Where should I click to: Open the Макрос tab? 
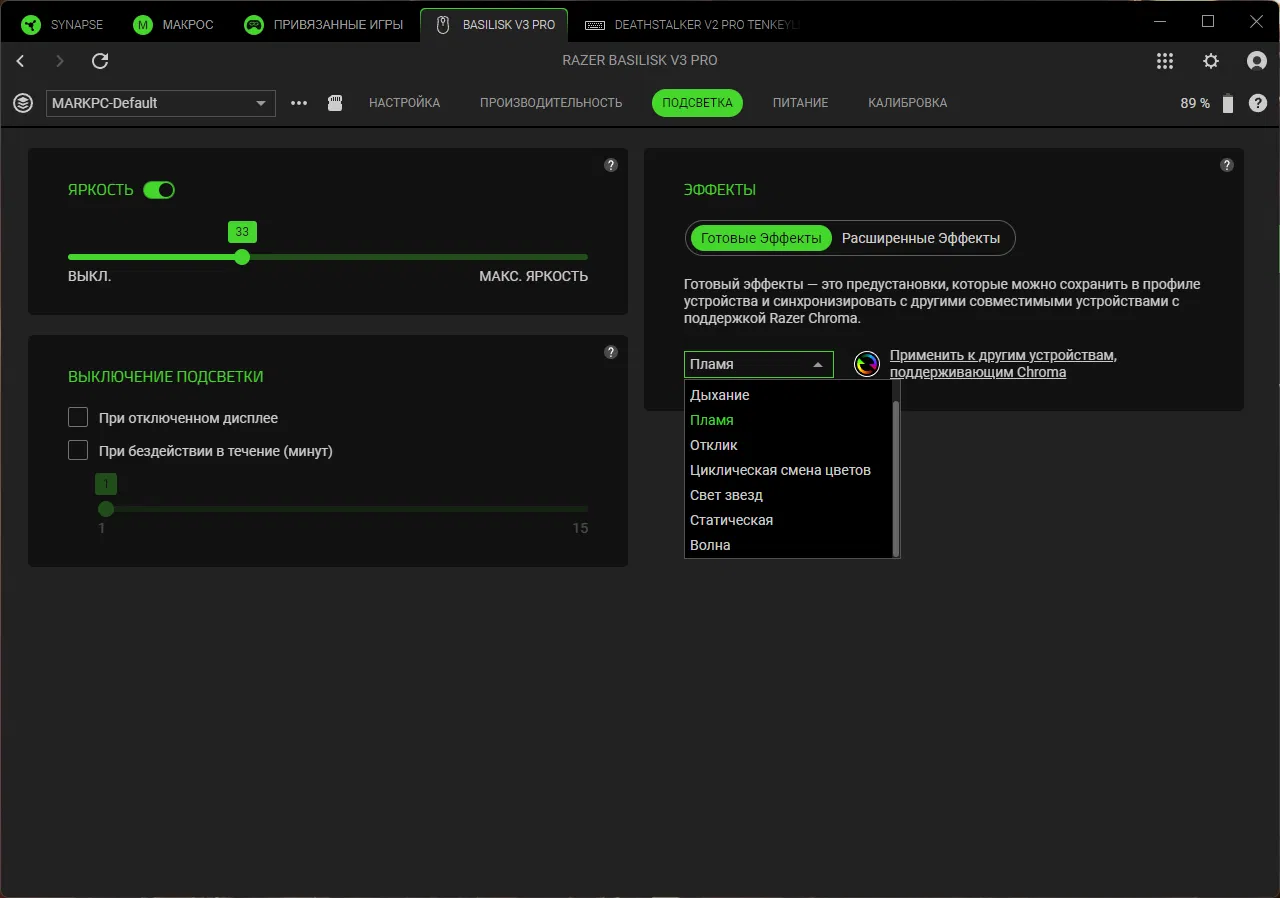click(174, 24)
